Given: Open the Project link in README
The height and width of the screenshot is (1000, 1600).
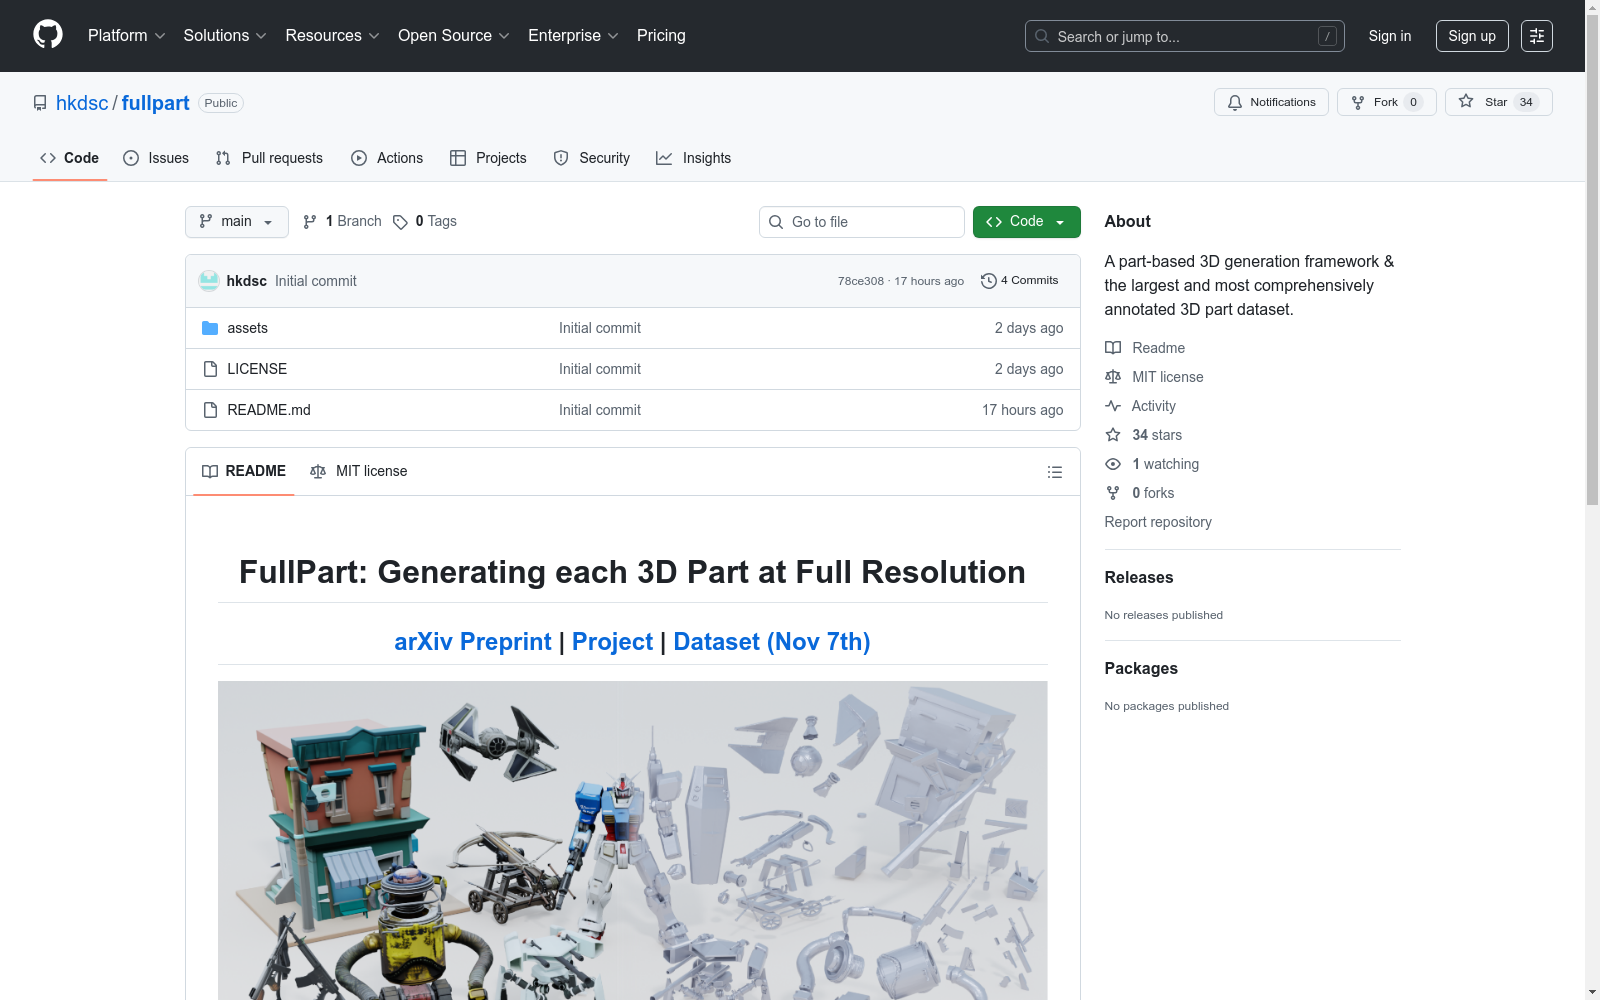Looking at the screenshot, I should (x=612, y=642).
